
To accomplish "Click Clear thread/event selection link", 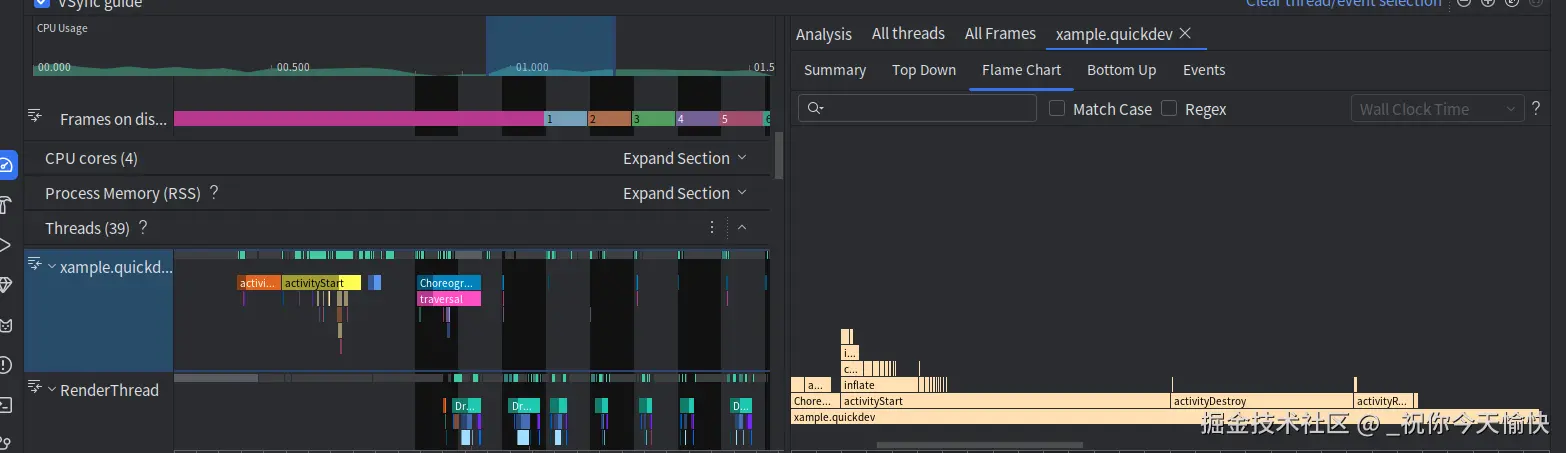I will (x=1343, y=3).
